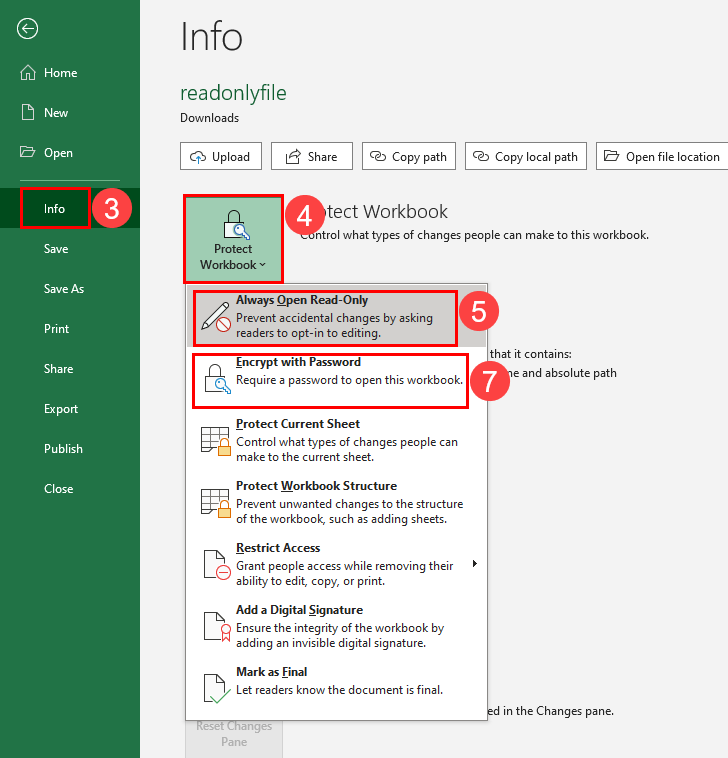The width and height of the screenshot is (728, 758).
Task: Click the Copy local path link icon
Action: [481, 156]
